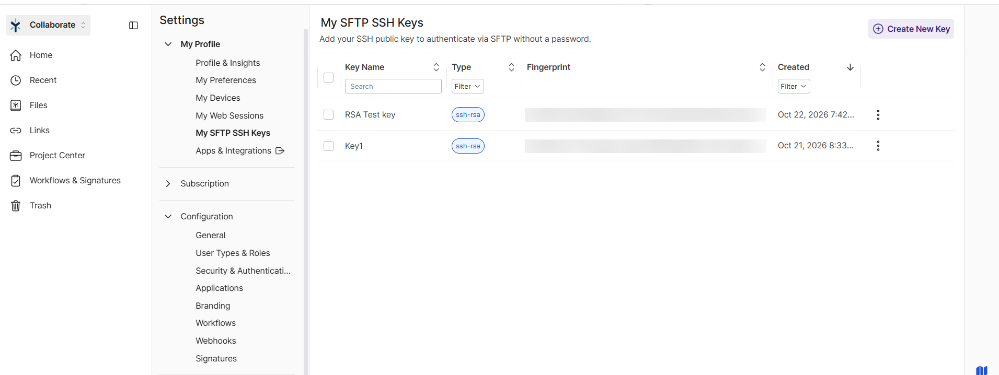Click the Collaborate logo icon
The image size is (999, 375).
click(16, 25)
